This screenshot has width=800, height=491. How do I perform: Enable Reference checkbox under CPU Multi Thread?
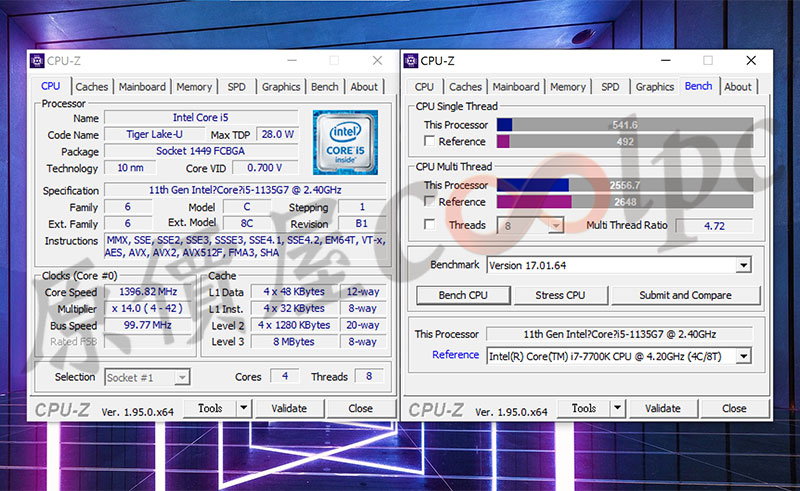point(430,202)
